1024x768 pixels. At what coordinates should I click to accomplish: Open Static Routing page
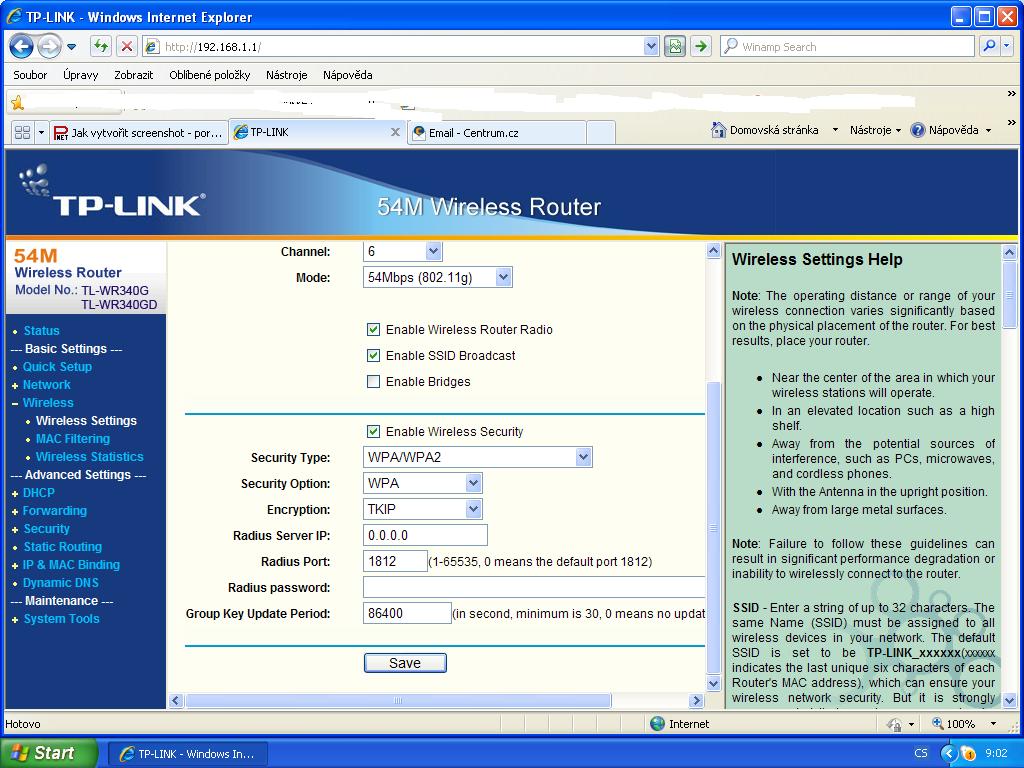tap(63, 547)
